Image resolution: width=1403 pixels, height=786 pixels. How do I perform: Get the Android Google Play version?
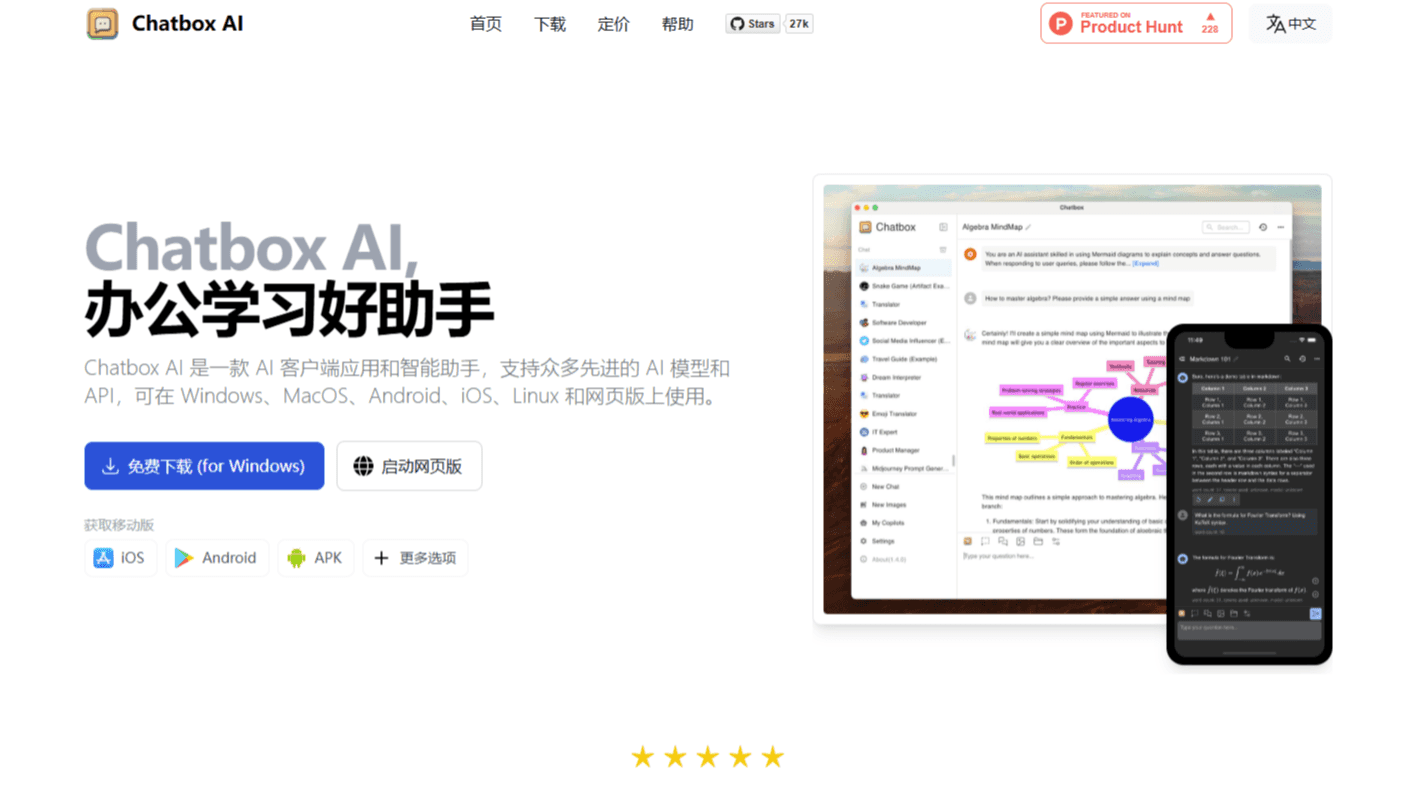point(217,558)
